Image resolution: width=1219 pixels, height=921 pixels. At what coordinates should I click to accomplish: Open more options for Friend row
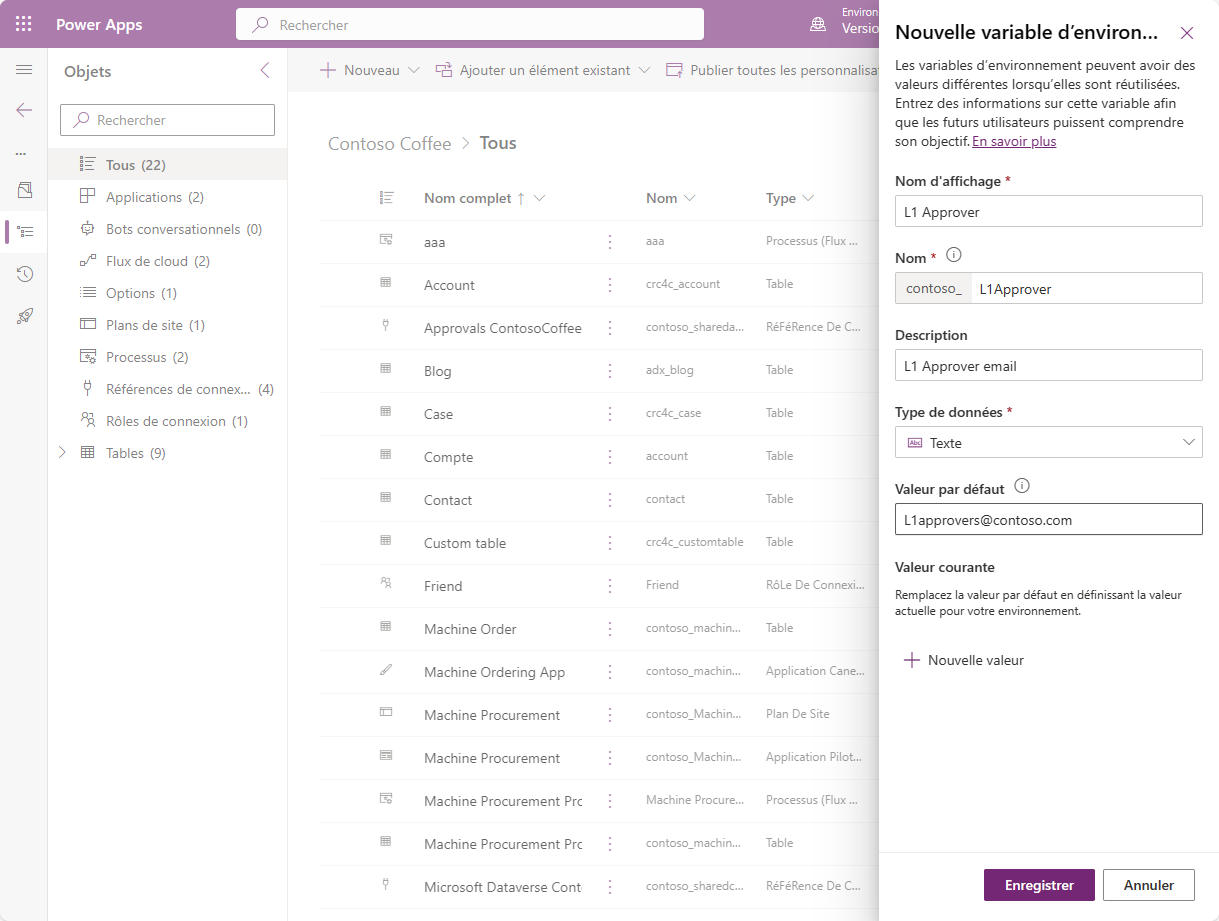pos(610,586)
